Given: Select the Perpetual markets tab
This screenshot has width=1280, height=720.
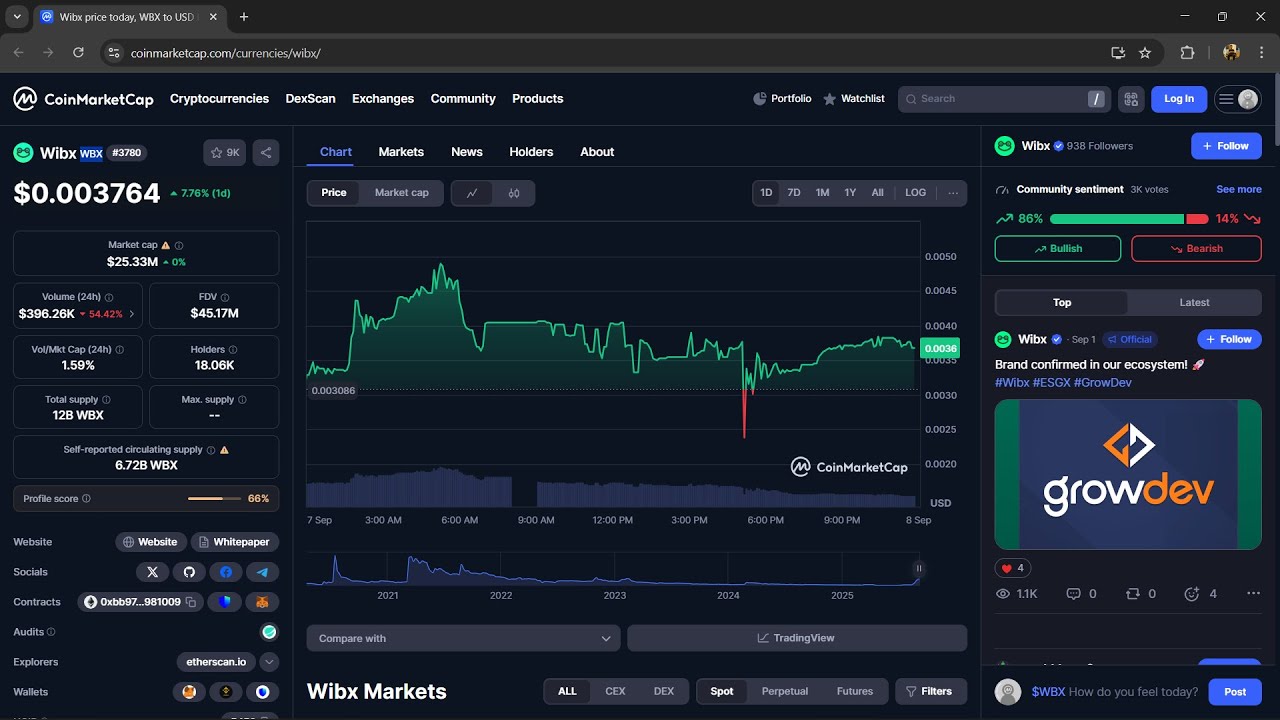Looking at the screenshot, I should pos(785,691).
